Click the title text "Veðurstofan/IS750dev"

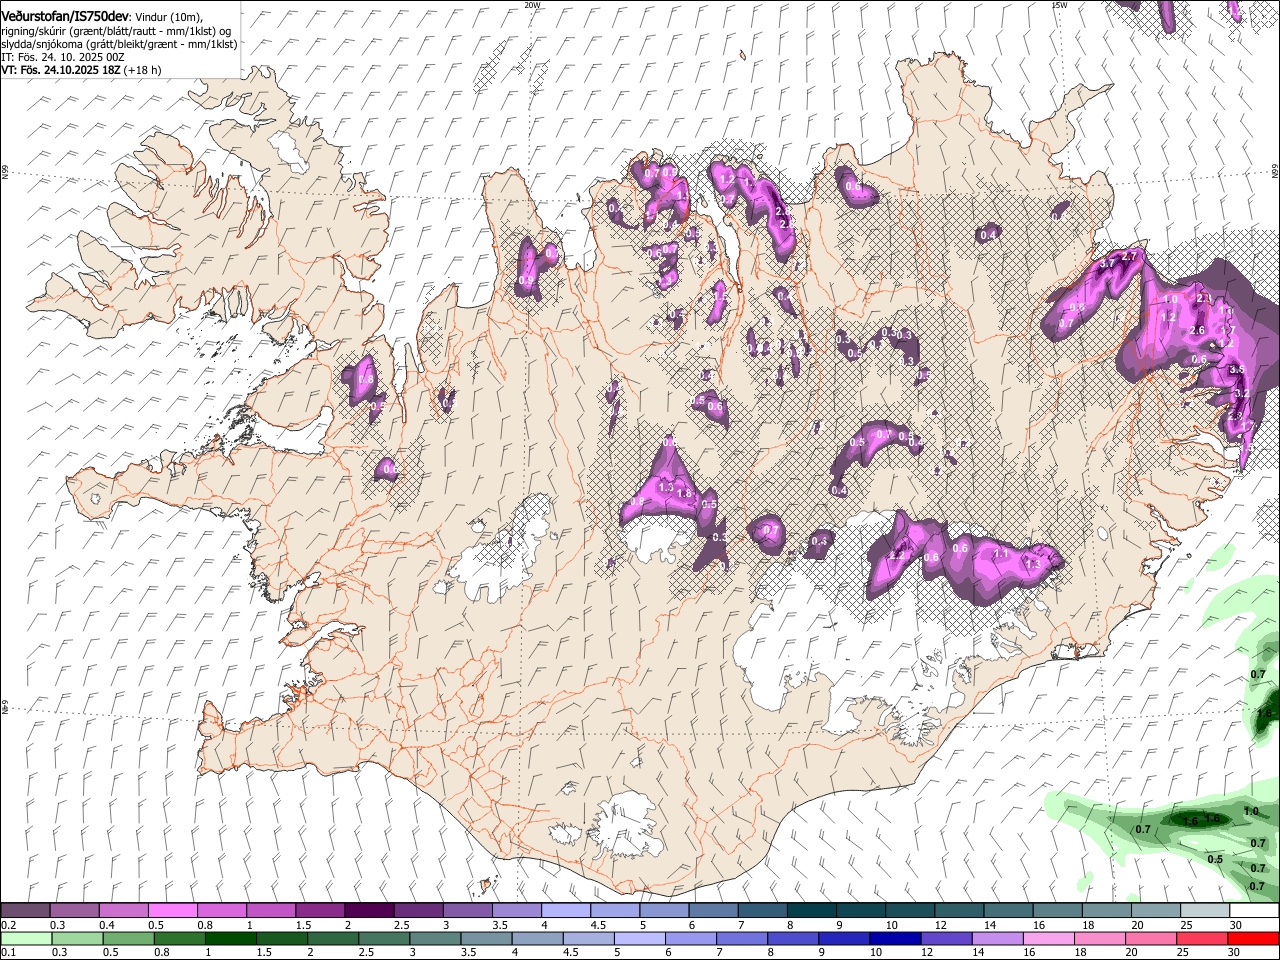(x=65, y=16)
